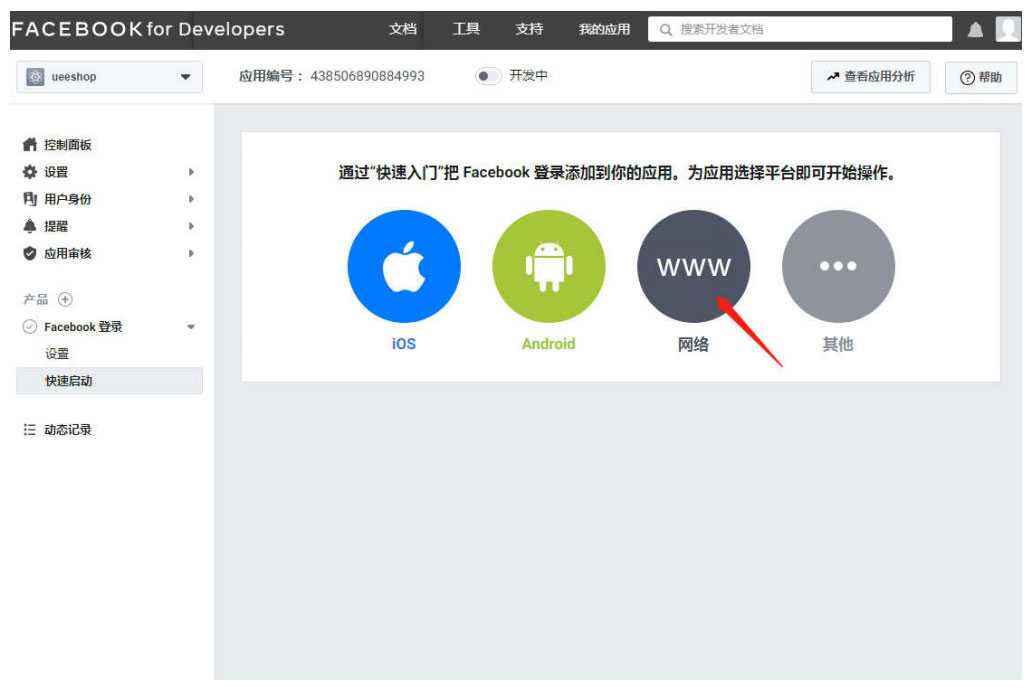
Task: Open the 工具 top menu
Action: (466, 30)
